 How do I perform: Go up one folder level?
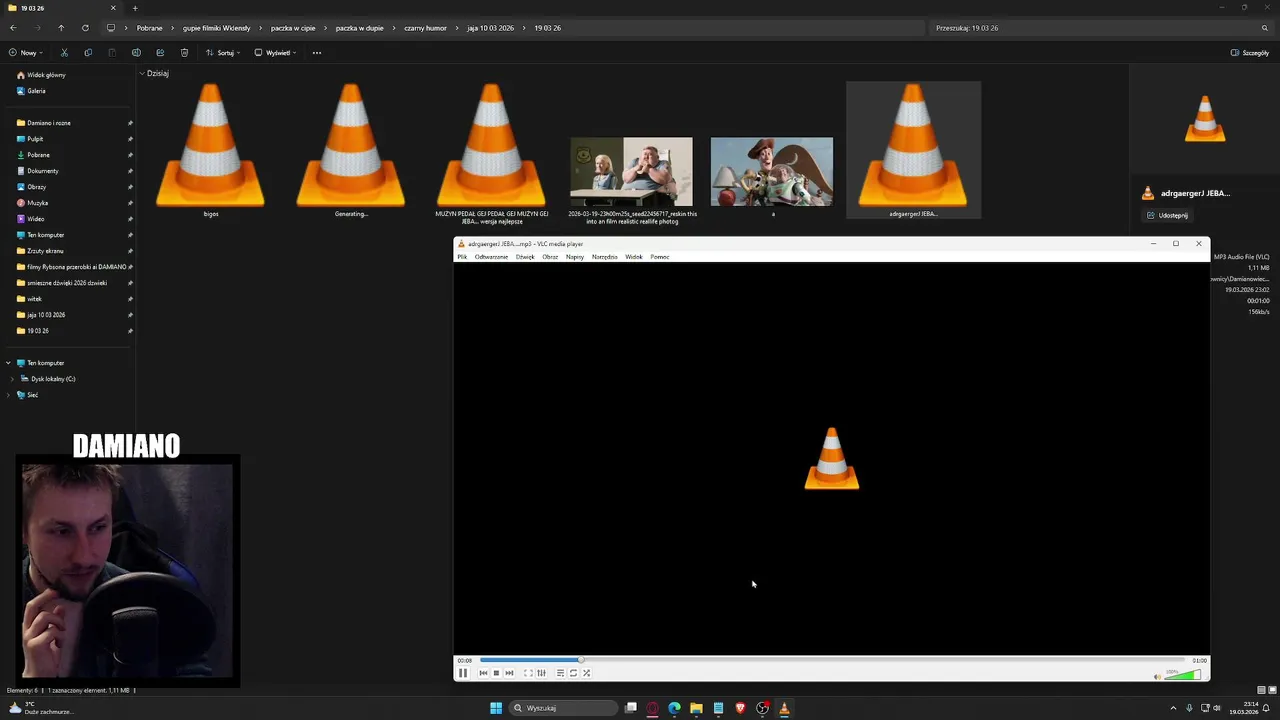click(x=61, y=28)
